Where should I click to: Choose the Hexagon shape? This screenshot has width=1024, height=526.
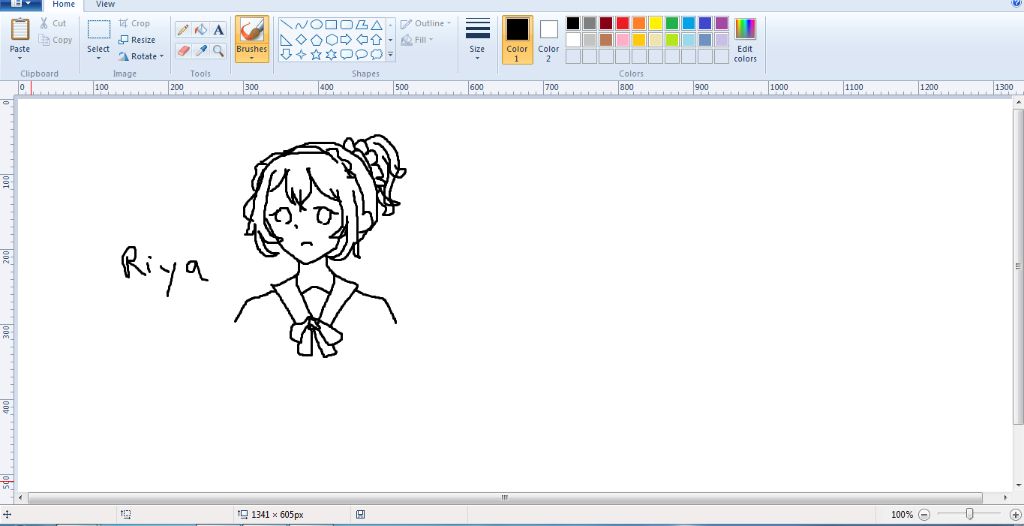[331, 40]
